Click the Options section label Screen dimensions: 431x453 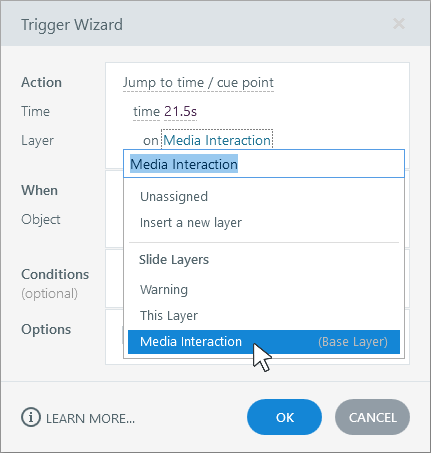point(46,329)
